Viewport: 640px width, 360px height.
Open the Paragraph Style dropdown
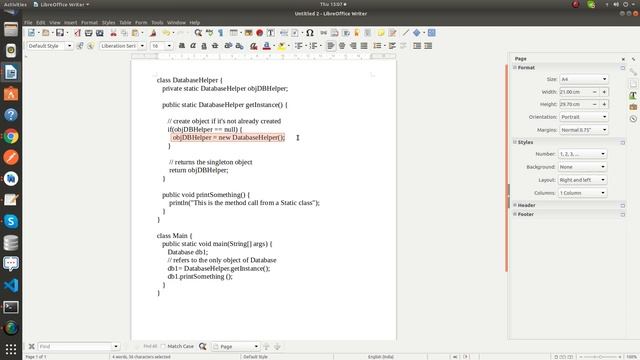(x=69, y=46)
